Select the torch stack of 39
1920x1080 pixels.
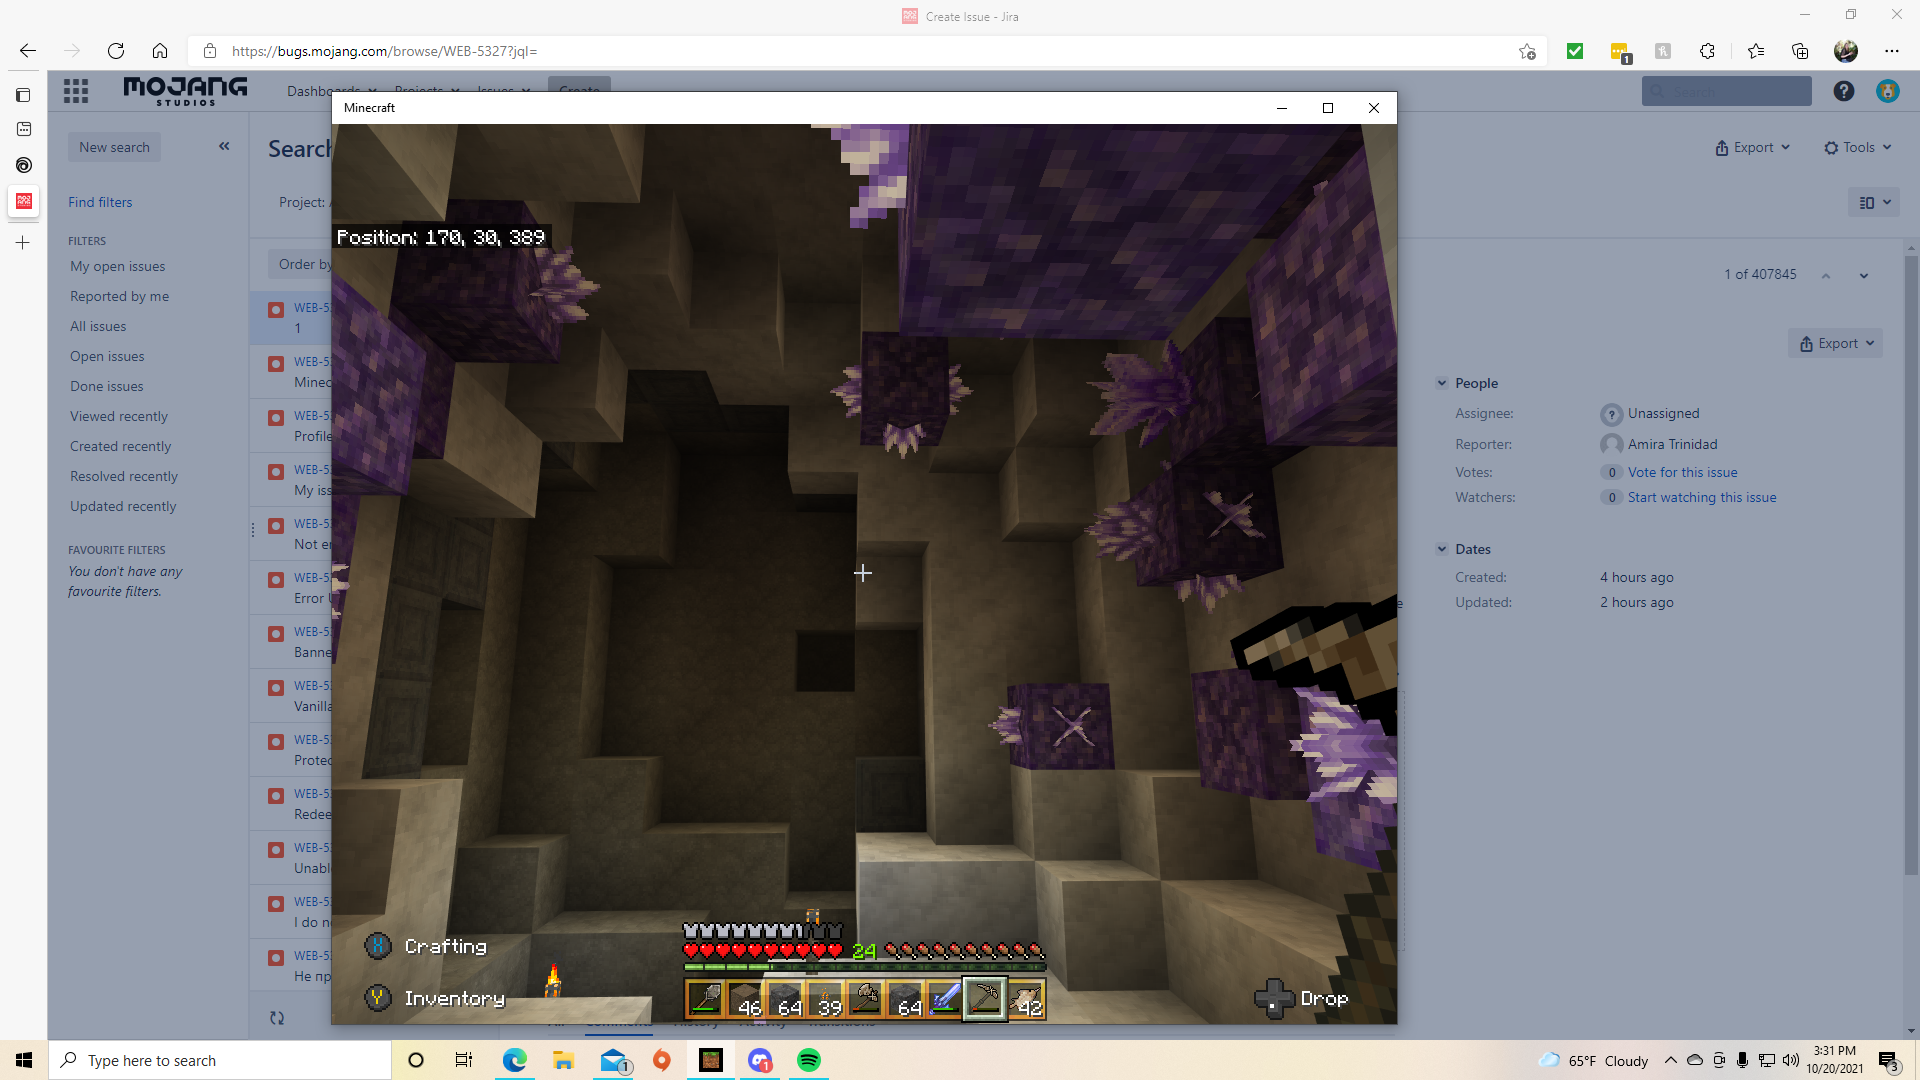(x=825, y=998)
